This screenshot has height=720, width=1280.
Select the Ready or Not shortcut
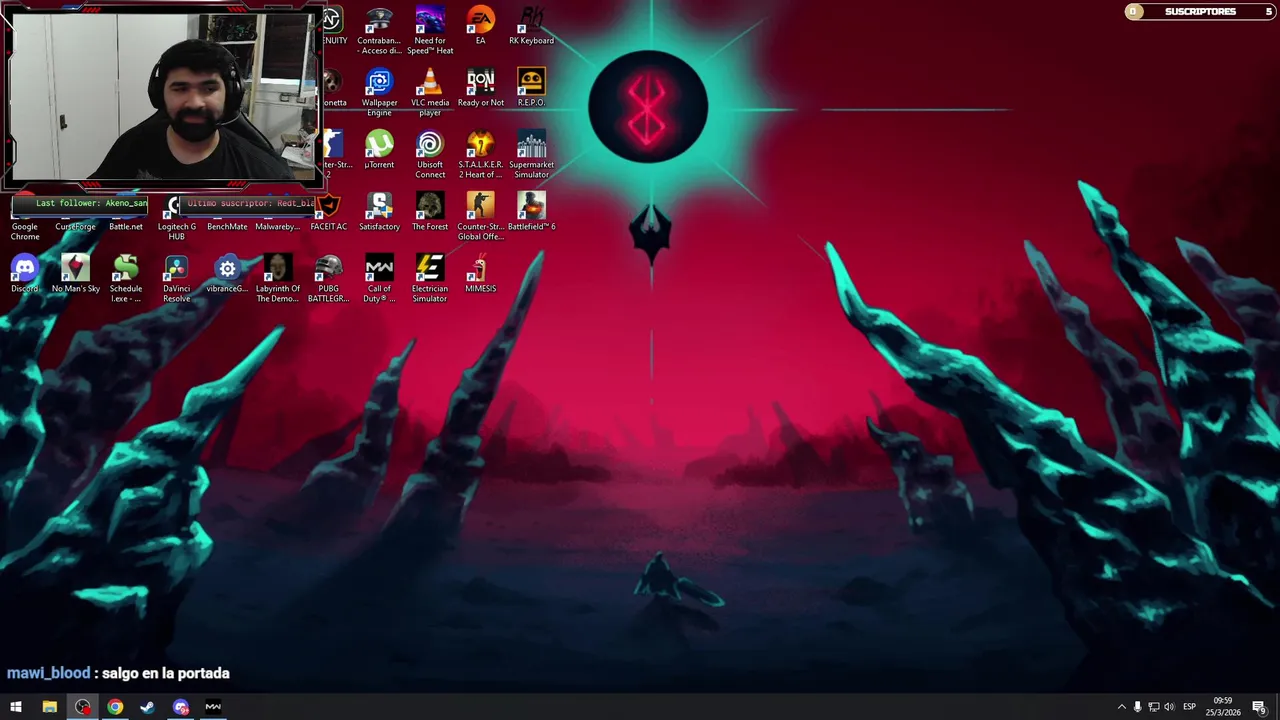(480, 88)
